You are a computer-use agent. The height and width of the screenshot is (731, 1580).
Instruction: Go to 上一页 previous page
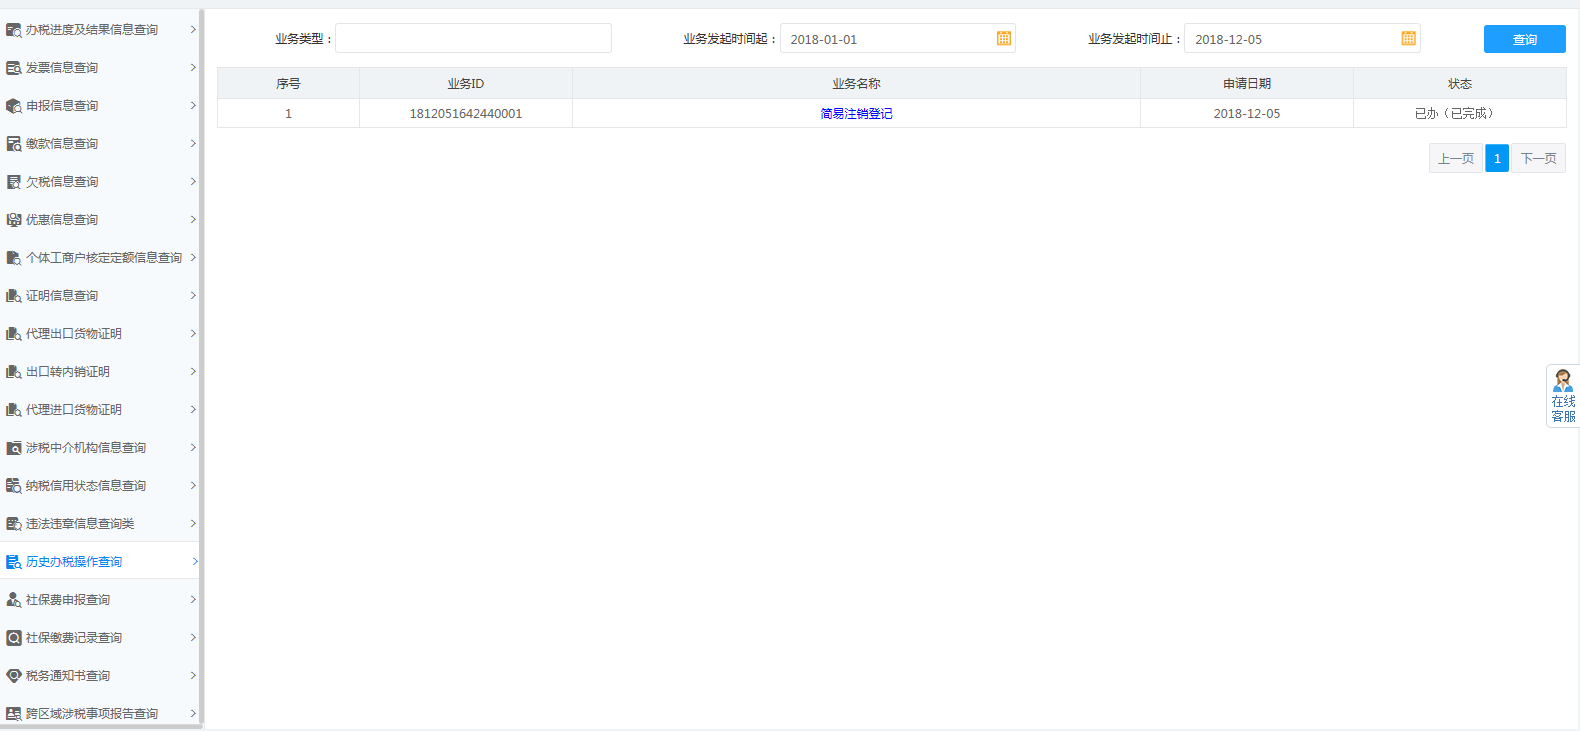1455,158
